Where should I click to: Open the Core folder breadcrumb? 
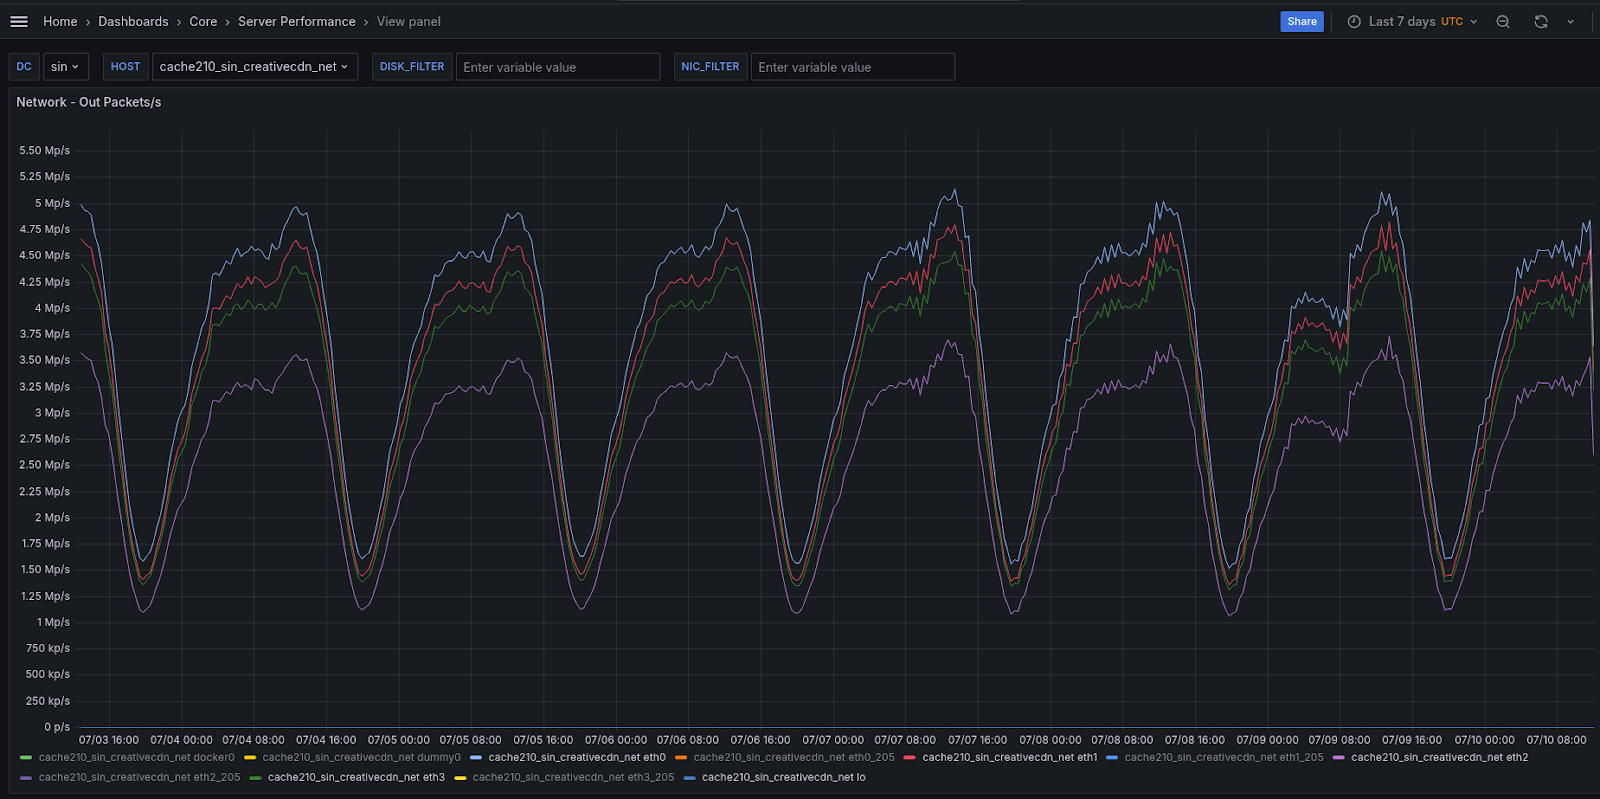203,21
